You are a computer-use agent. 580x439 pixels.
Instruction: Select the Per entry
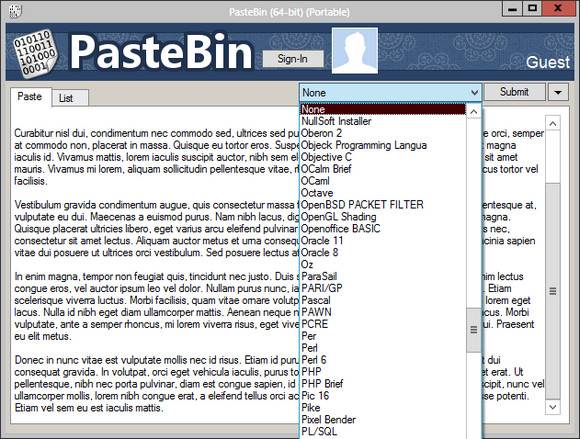coord(383,336)
